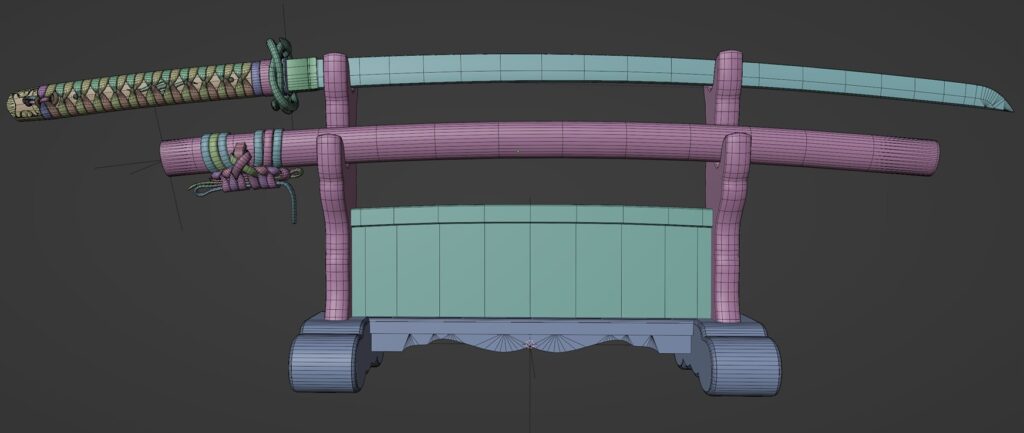
Task: Select the engraved pommel cap at handle end
Action: 24,106
